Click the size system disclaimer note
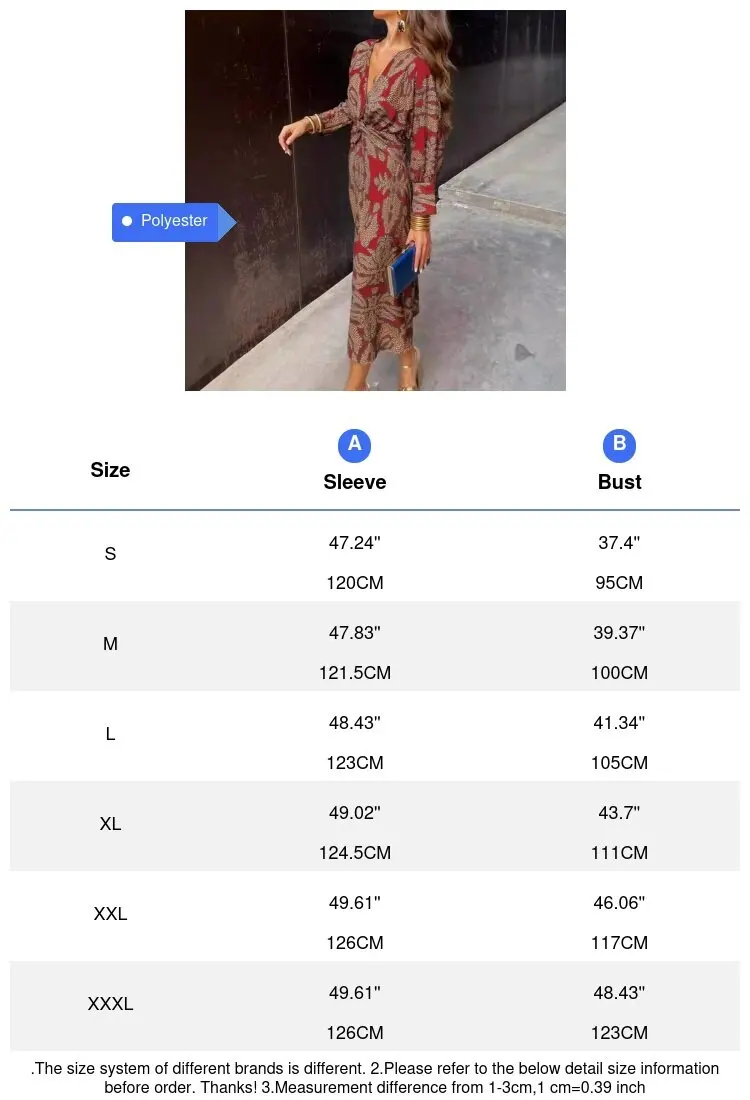750x1100 pixels. (x=375, y=1078)
